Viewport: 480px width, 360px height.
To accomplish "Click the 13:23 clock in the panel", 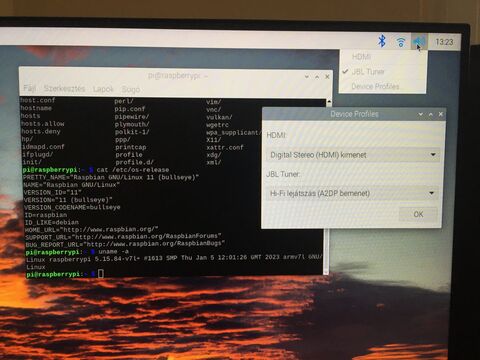I will click(x=444, y=42).
